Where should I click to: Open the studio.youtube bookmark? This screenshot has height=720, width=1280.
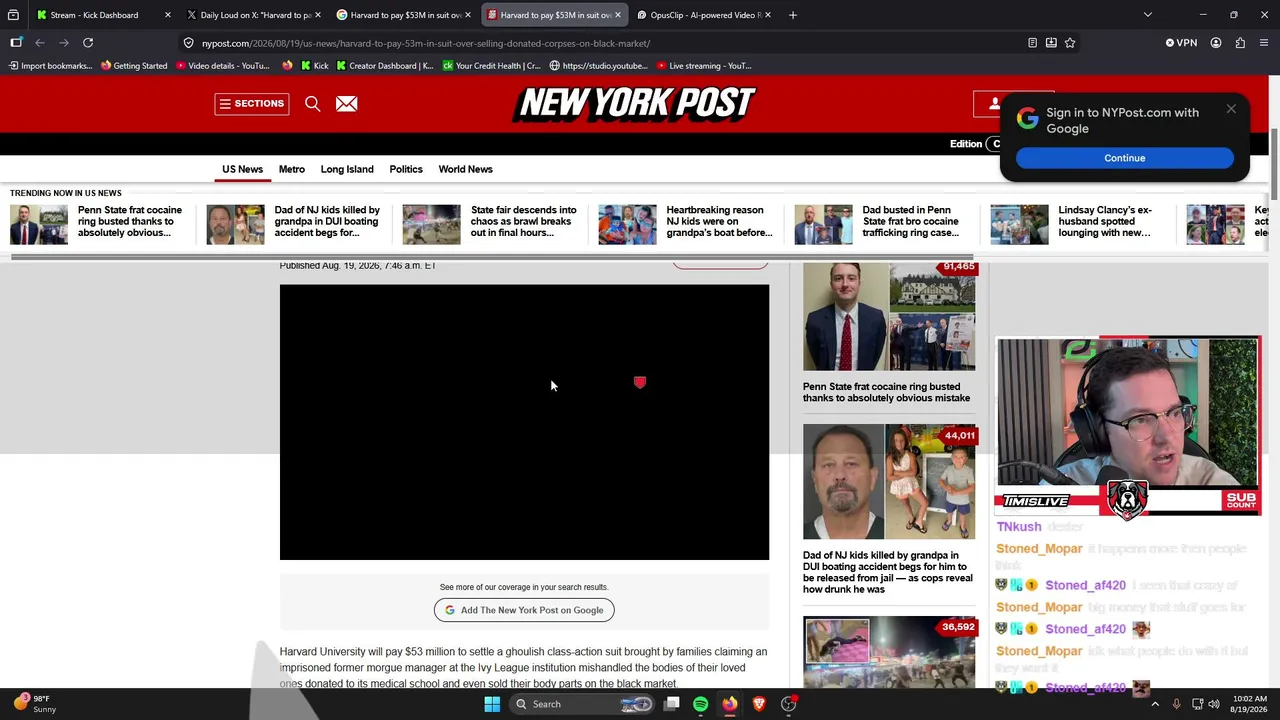(x=598, y=66)
